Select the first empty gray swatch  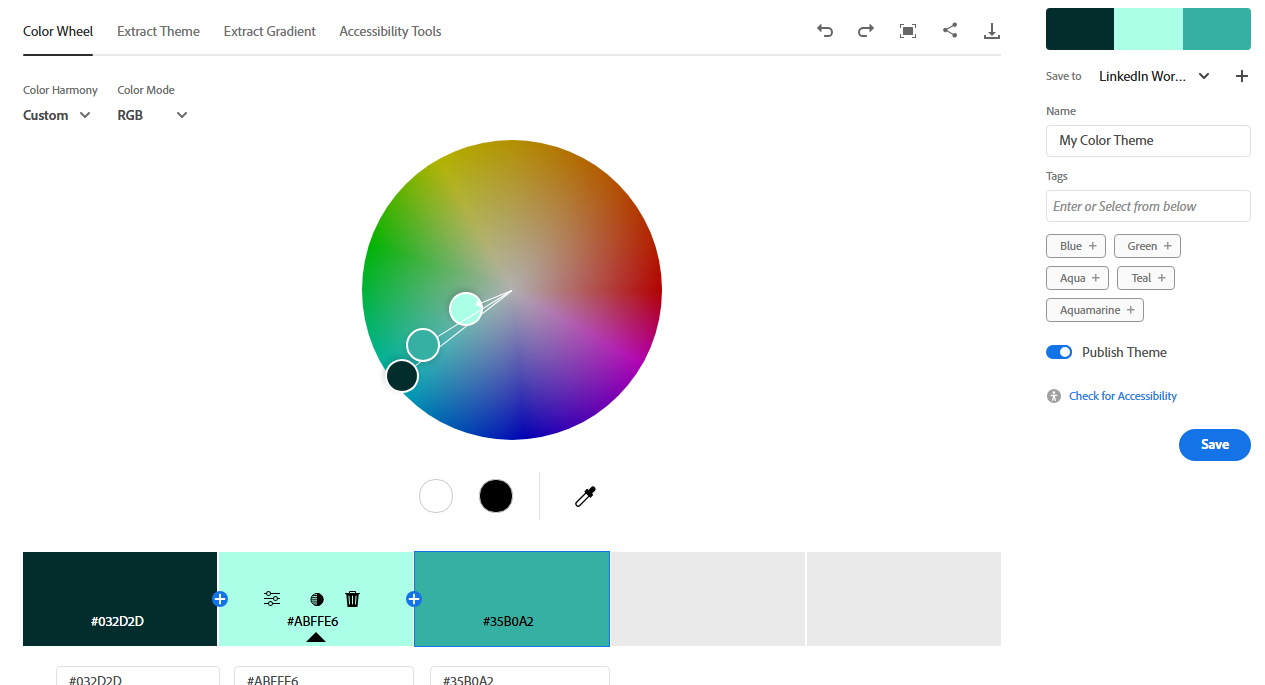coord(708,598)
